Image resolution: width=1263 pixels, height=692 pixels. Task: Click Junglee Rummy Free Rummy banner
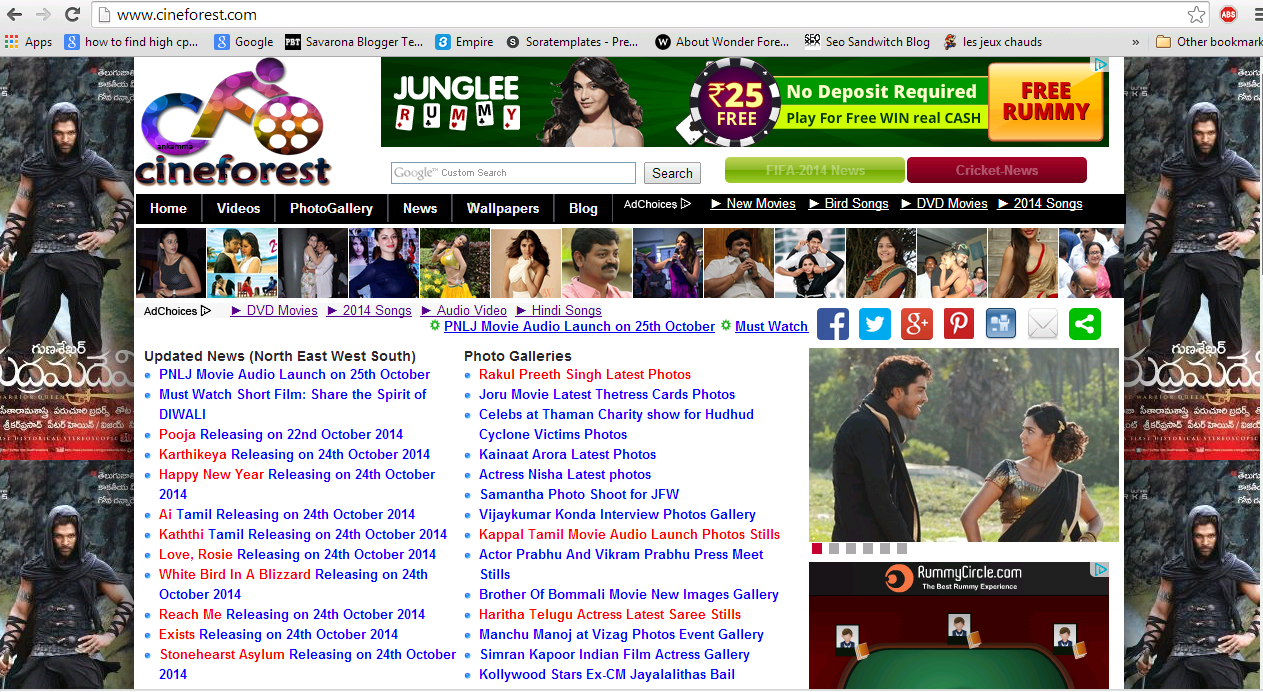(x=745, y=102)
